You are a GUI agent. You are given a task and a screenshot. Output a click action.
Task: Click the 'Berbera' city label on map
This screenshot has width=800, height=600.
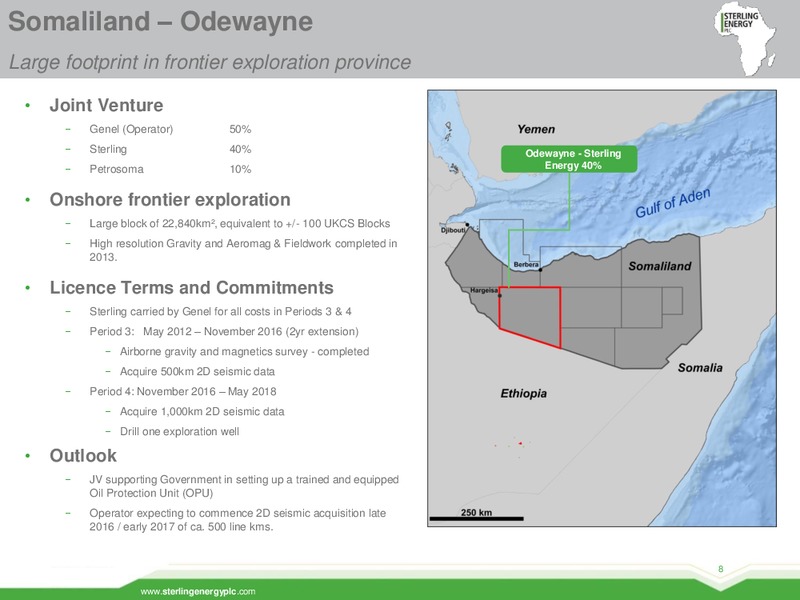(526, 265)
